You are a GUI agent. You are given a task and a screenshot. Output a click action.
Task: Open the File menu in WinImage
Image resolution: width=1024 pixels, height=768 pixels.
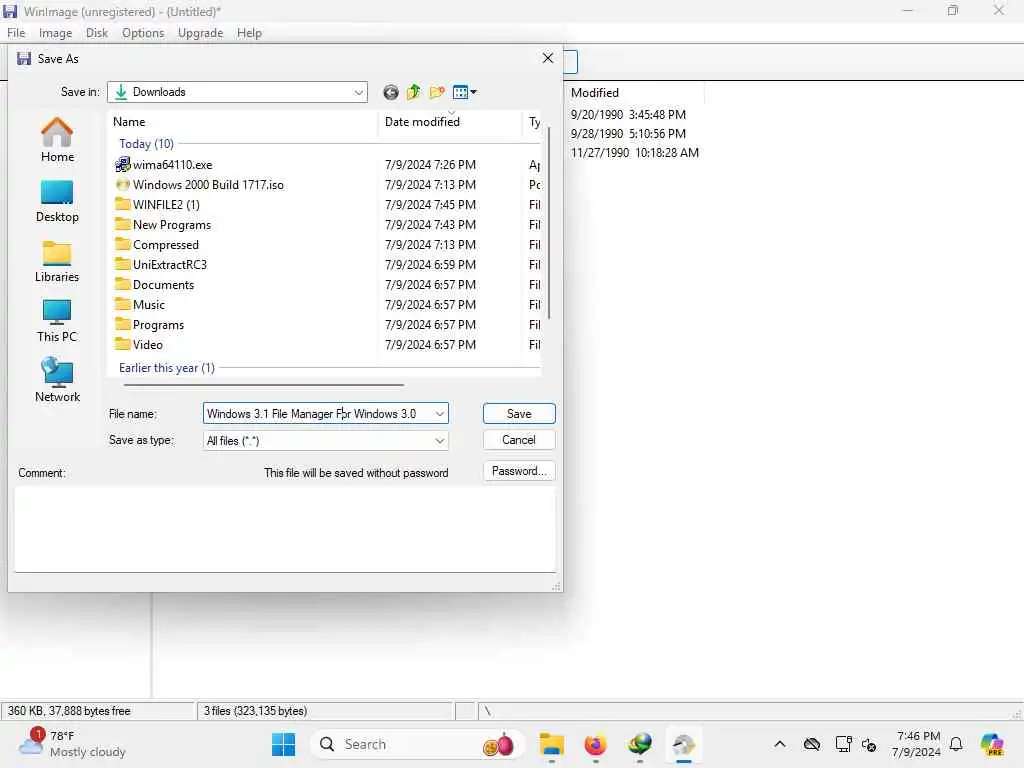16,33
